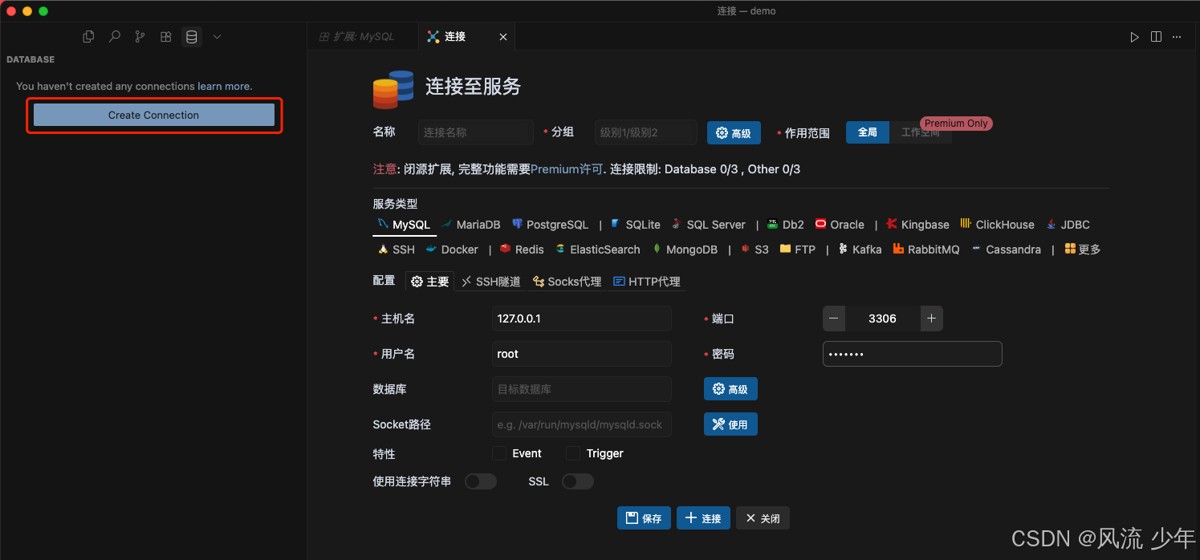Focus the 用户名 field with root
The width and height of the screenshot is (1200, 560).
581,354
